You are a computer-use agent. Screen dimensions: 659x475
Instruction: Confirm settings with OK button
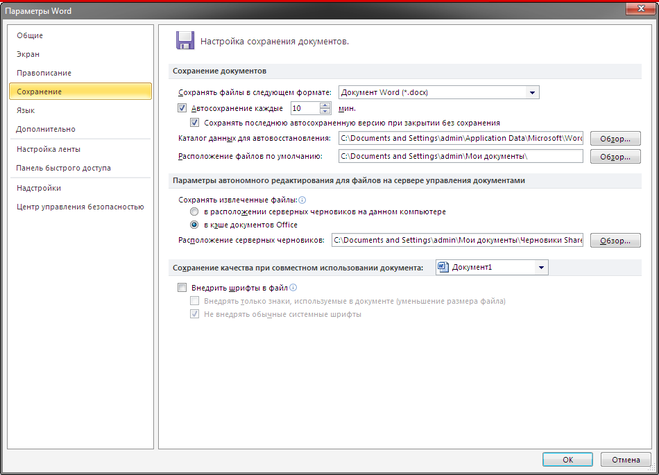click(x=568, y=459)
